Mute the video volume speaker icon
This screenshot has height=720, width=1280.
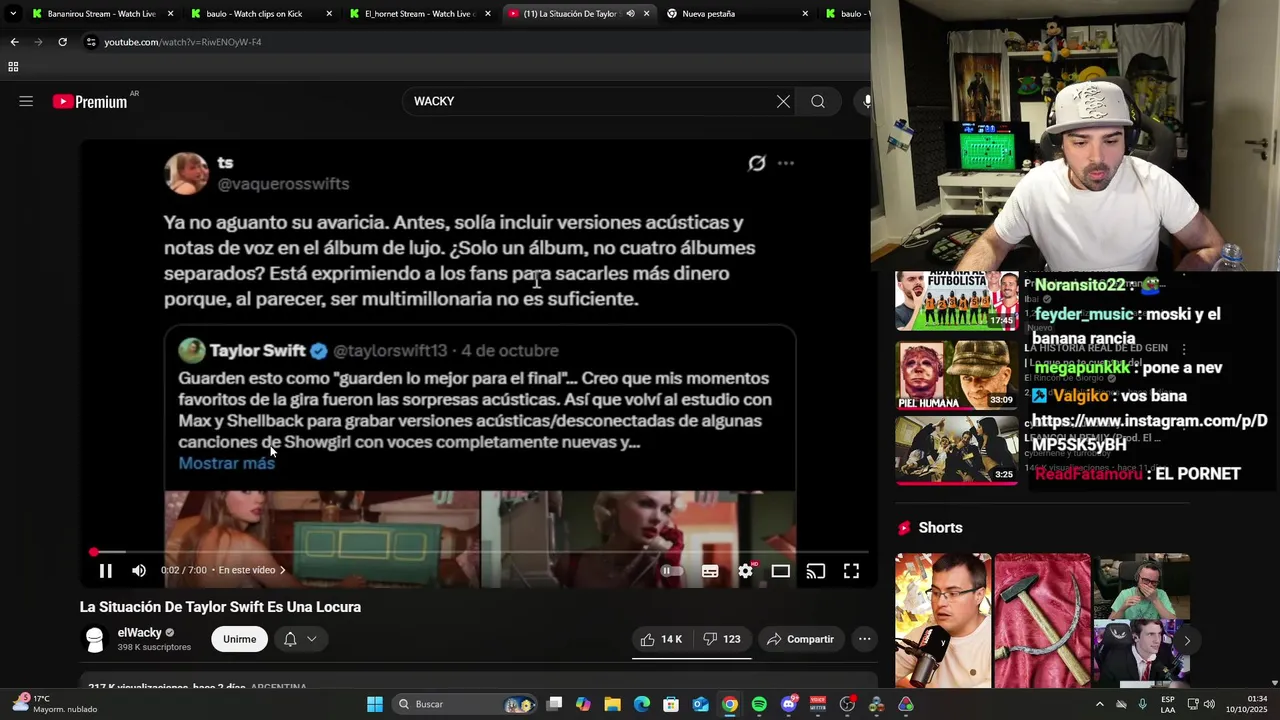pos(139,571)
